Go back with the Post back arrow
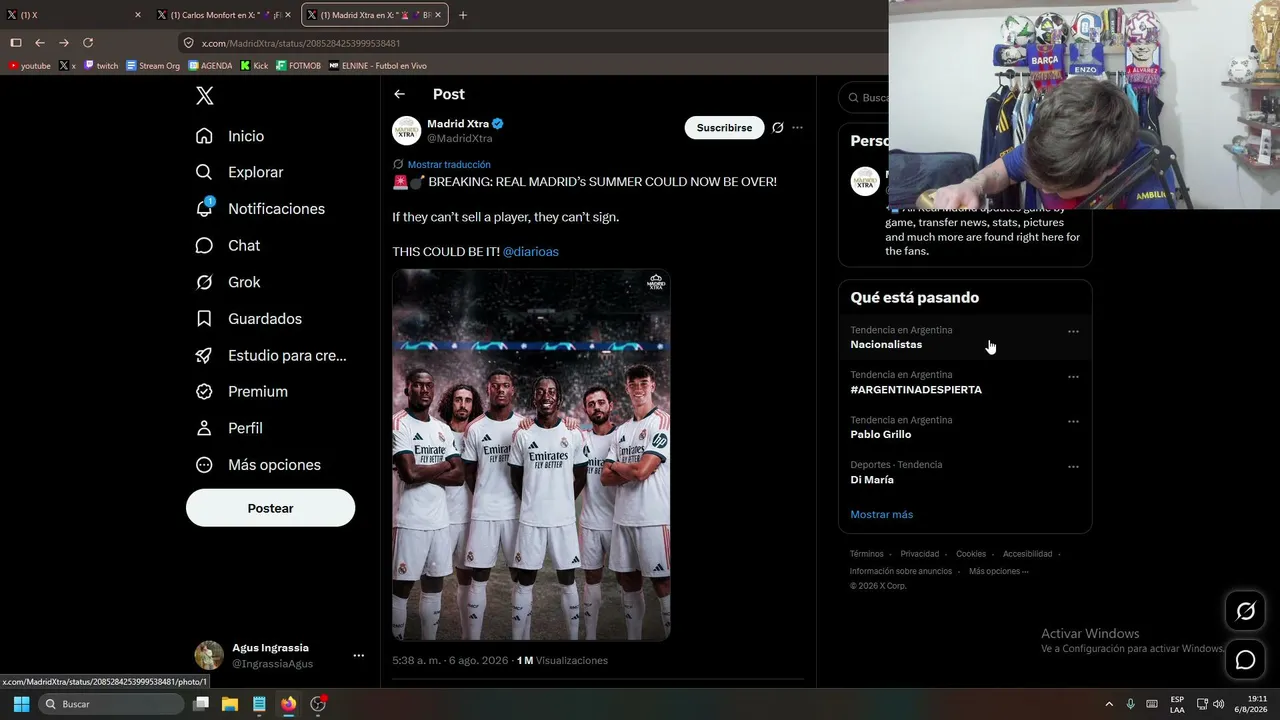Image resolution: width=1280 pixels, height=720 pixels. click(399, 94)
